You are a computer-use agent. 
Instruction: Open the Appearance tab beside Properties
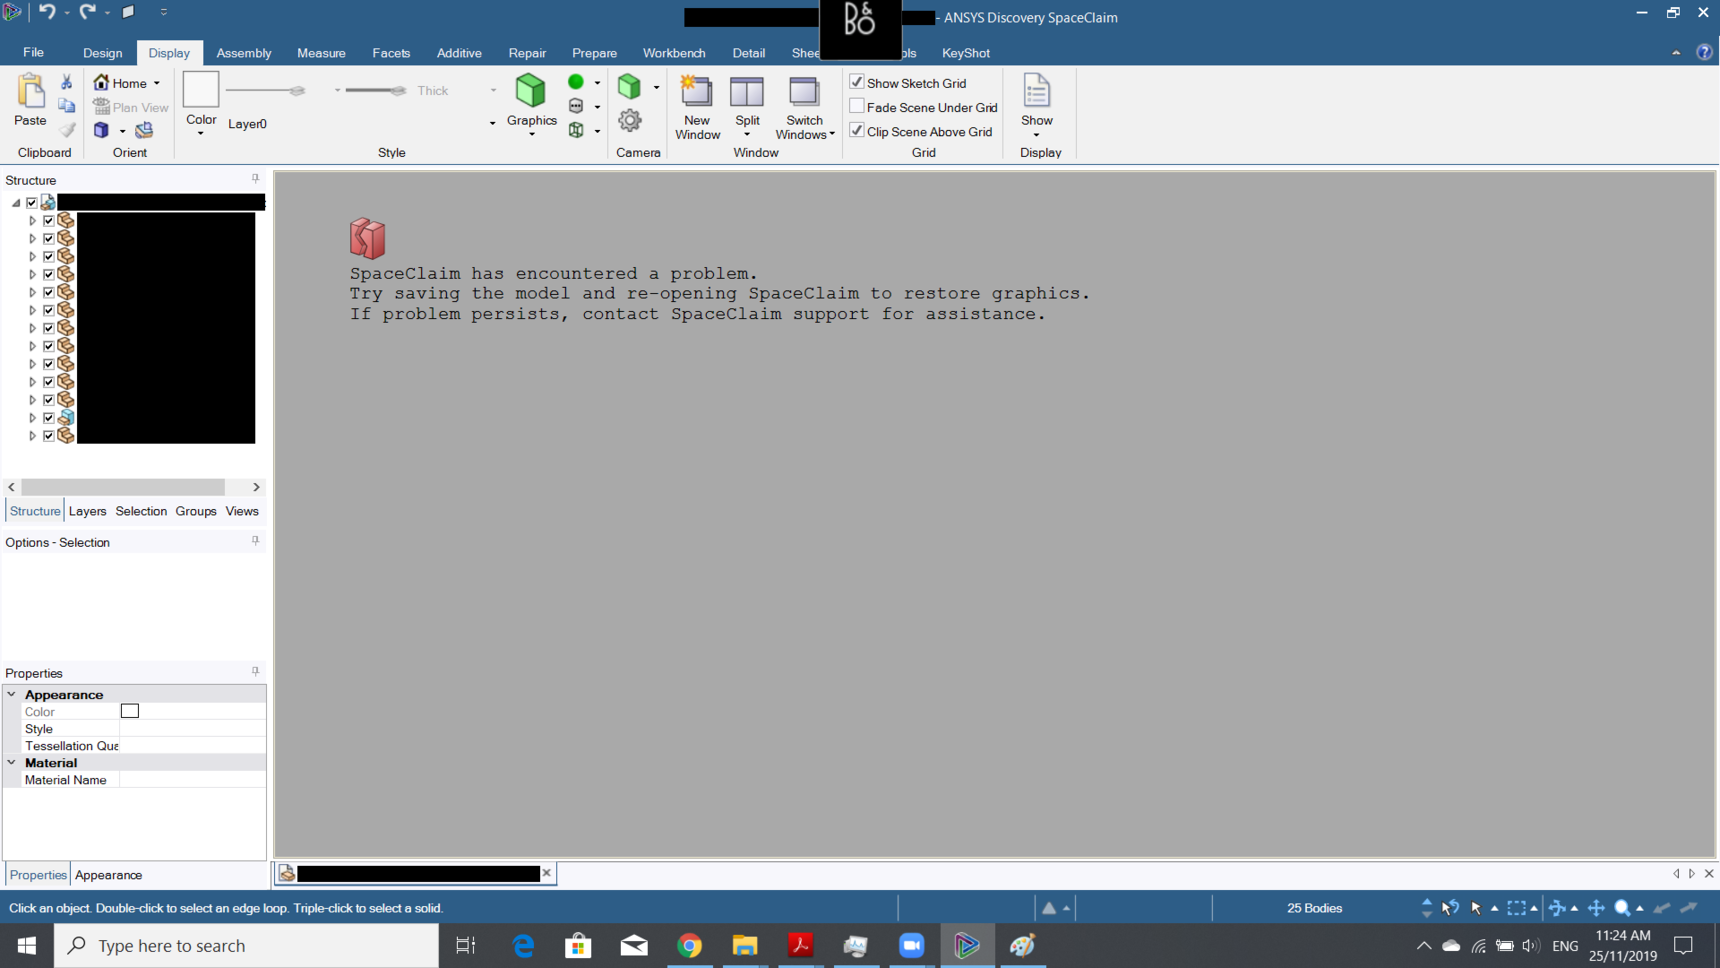click(109, 875)
